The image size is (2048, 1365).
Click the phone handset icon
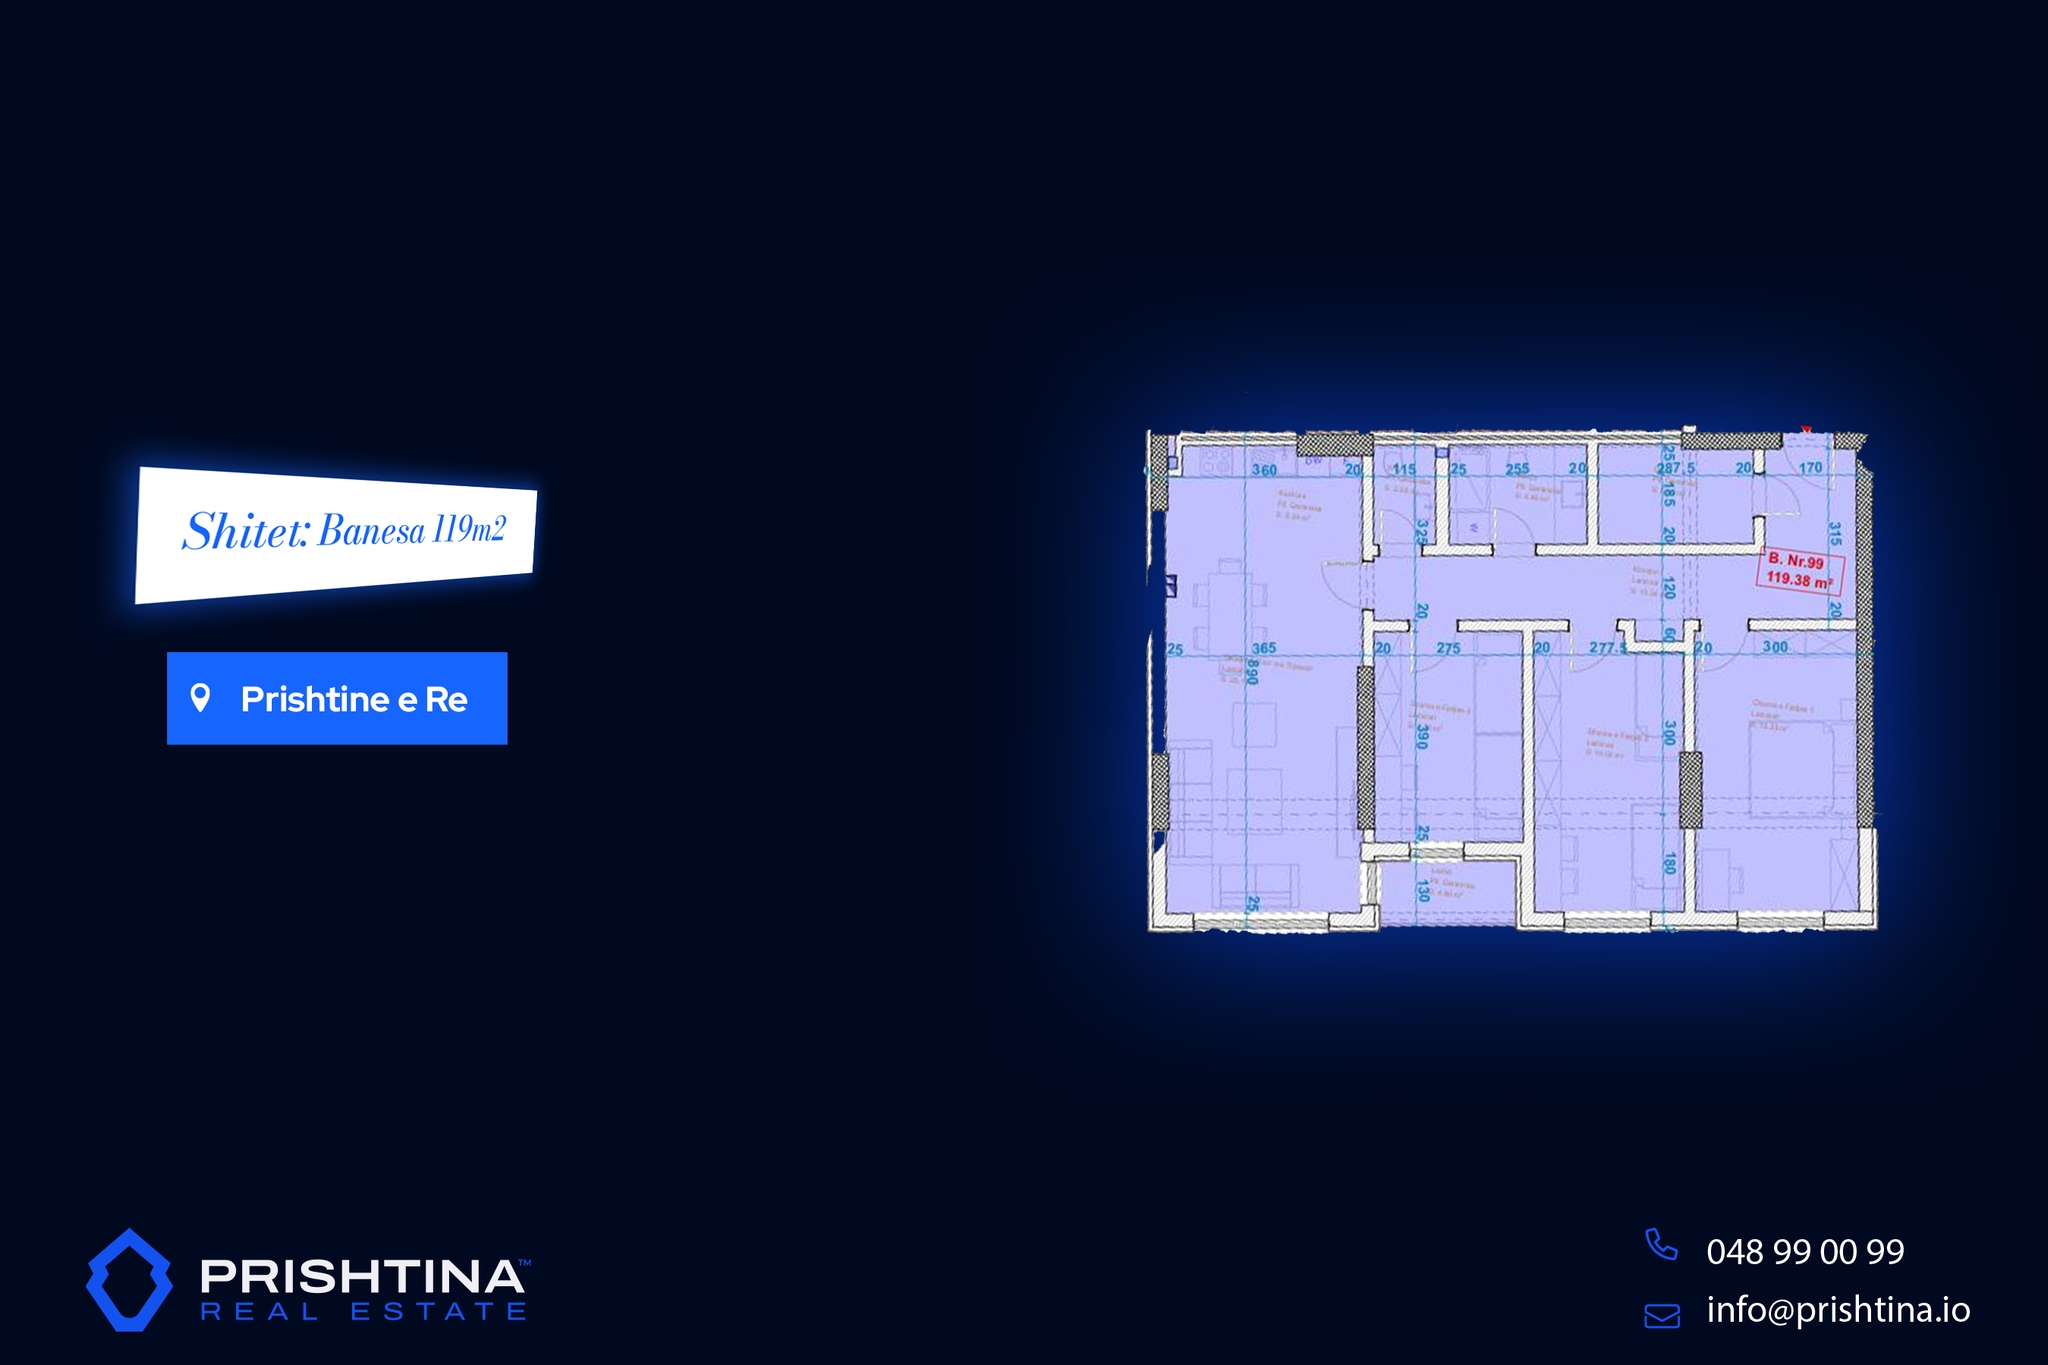[1661, 1245]
